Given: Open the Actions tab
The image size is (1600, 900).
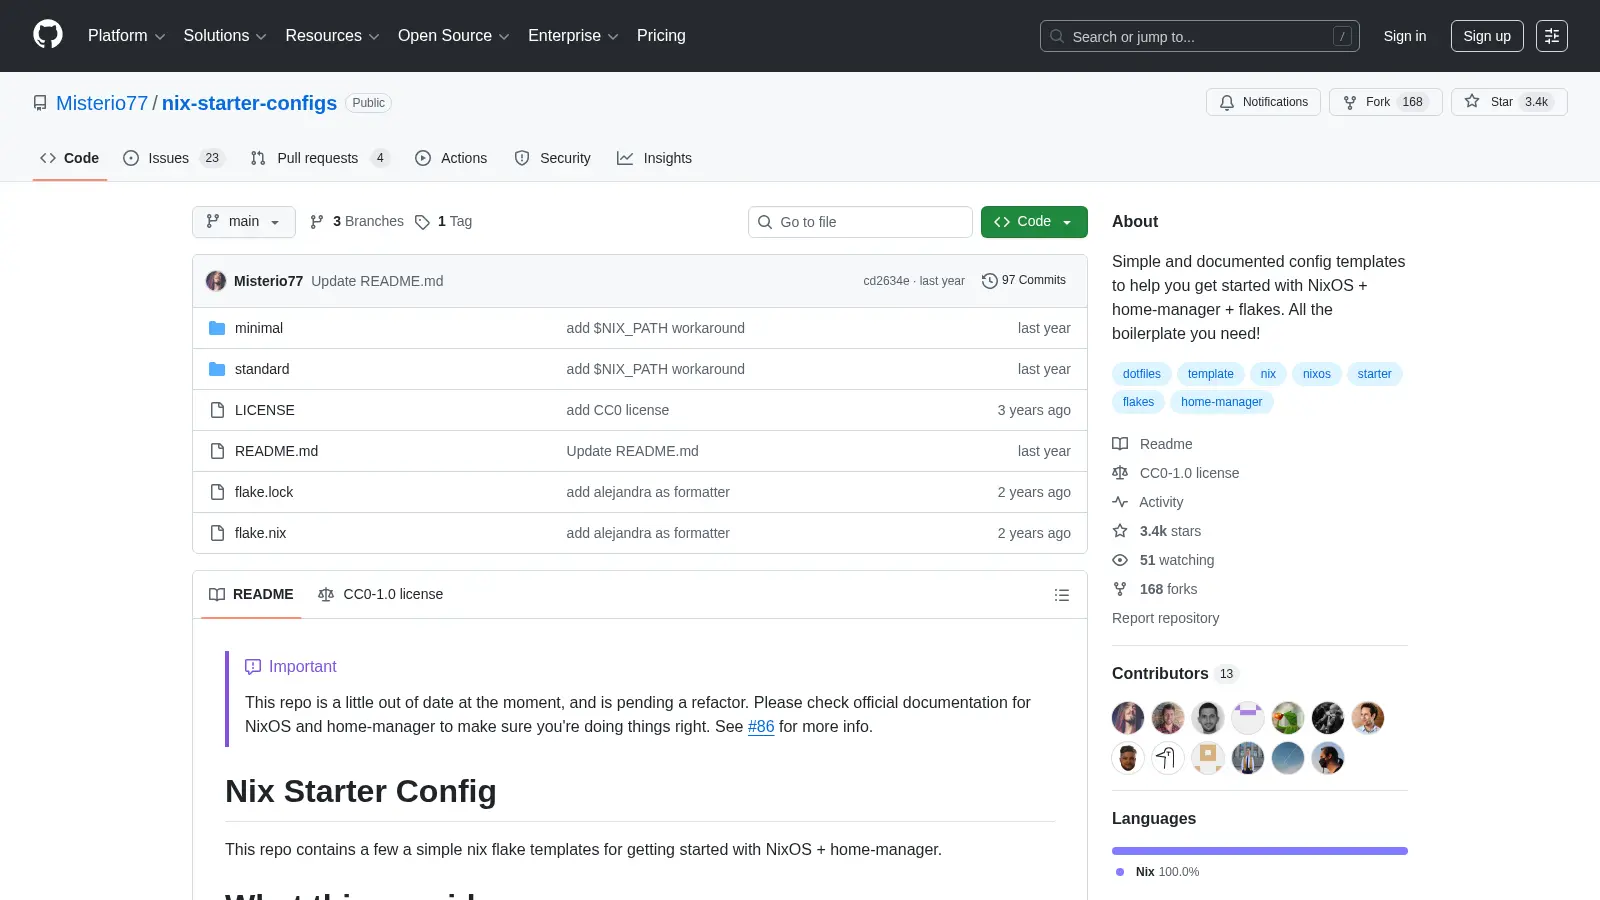Looking at the screenshot, I should pos(451,158).
